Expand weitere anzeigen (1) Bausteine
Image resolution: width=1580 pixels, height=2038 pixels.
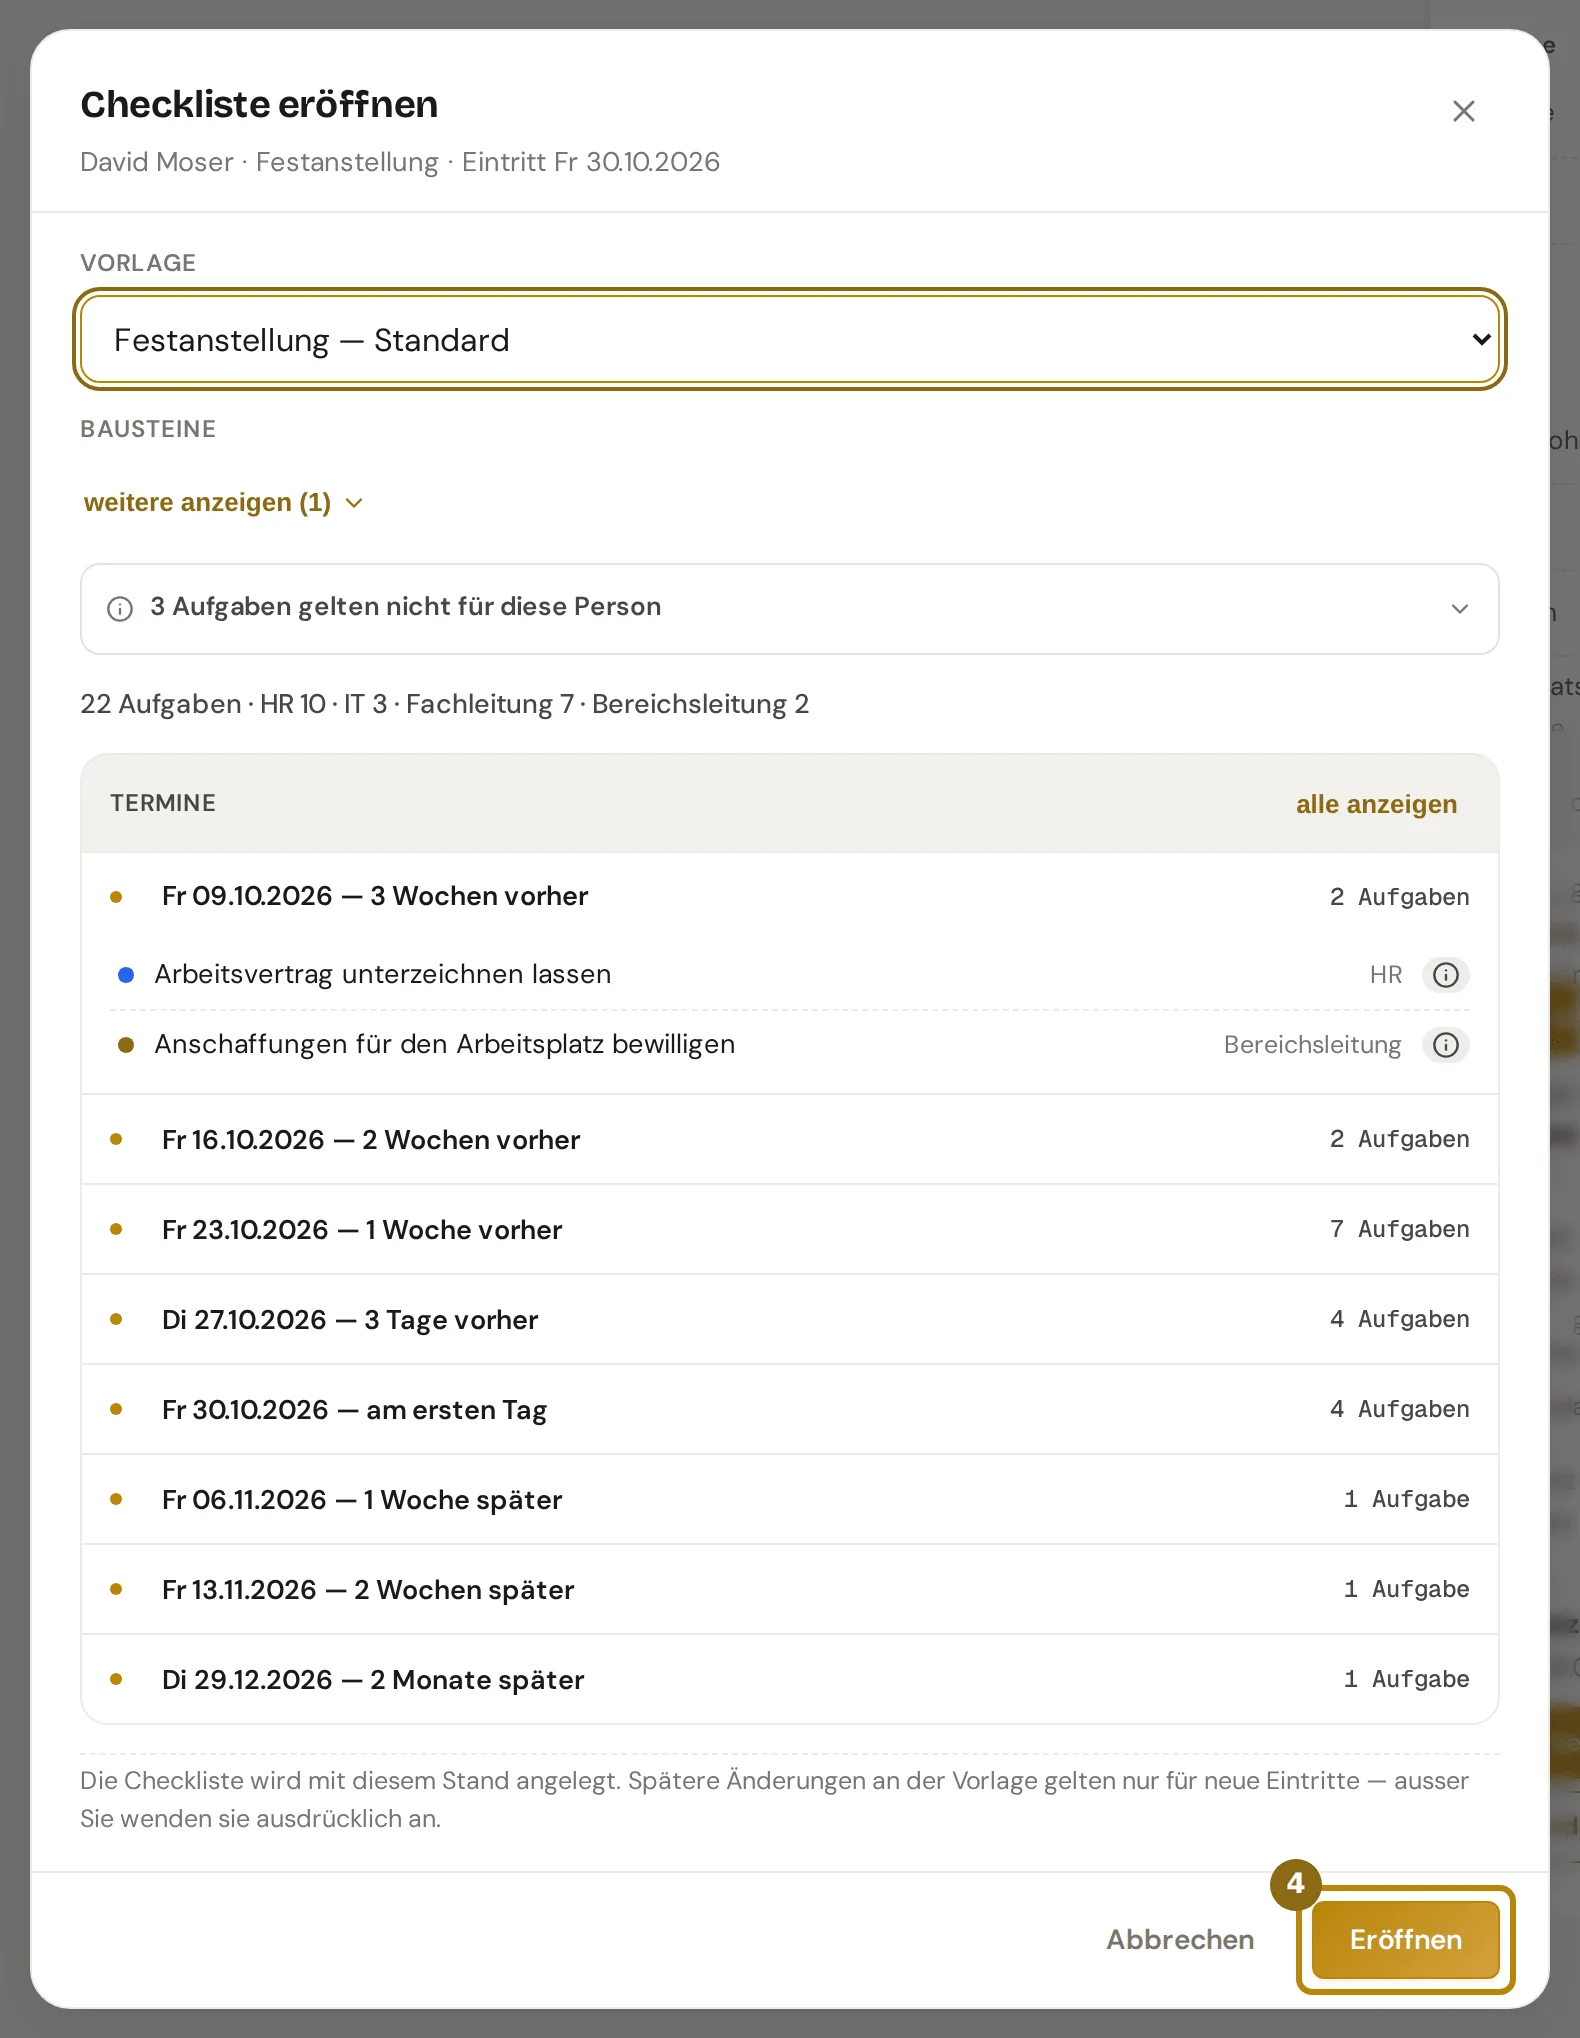tap(224, 502)
